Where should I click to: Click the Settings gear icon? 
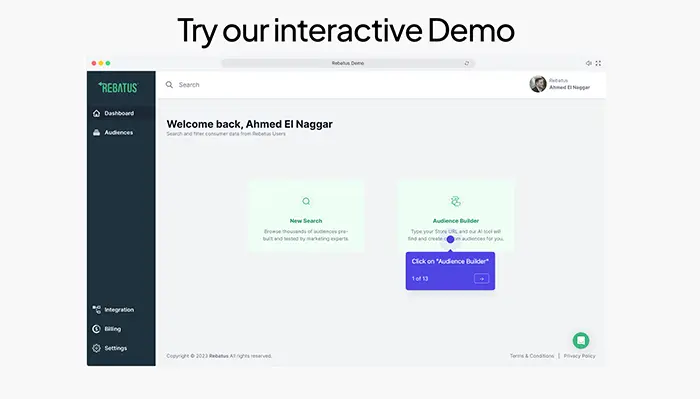point(96,348)
